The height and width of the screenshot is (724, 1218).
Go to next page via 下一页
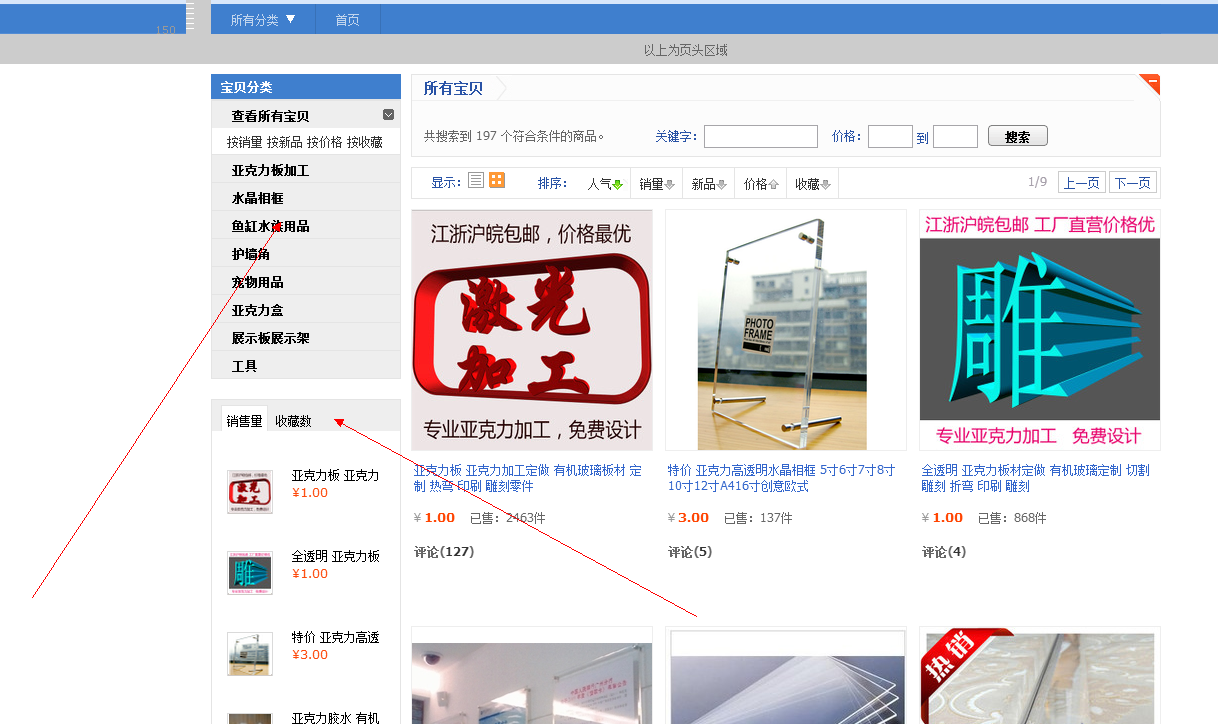click(1132, 182)
